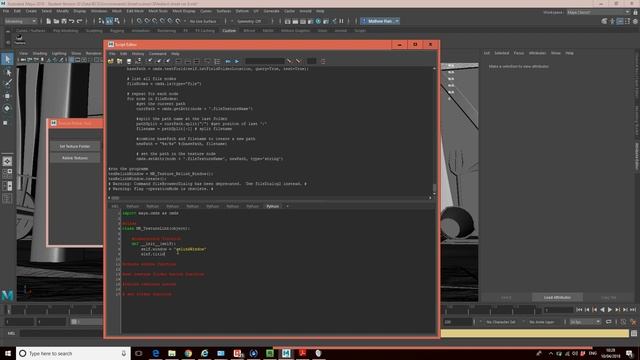Image resolution: width=640 pixels, height=360 pixels.
Task: Click Maya icon in Windows taskbar
Action: (286, 353)
